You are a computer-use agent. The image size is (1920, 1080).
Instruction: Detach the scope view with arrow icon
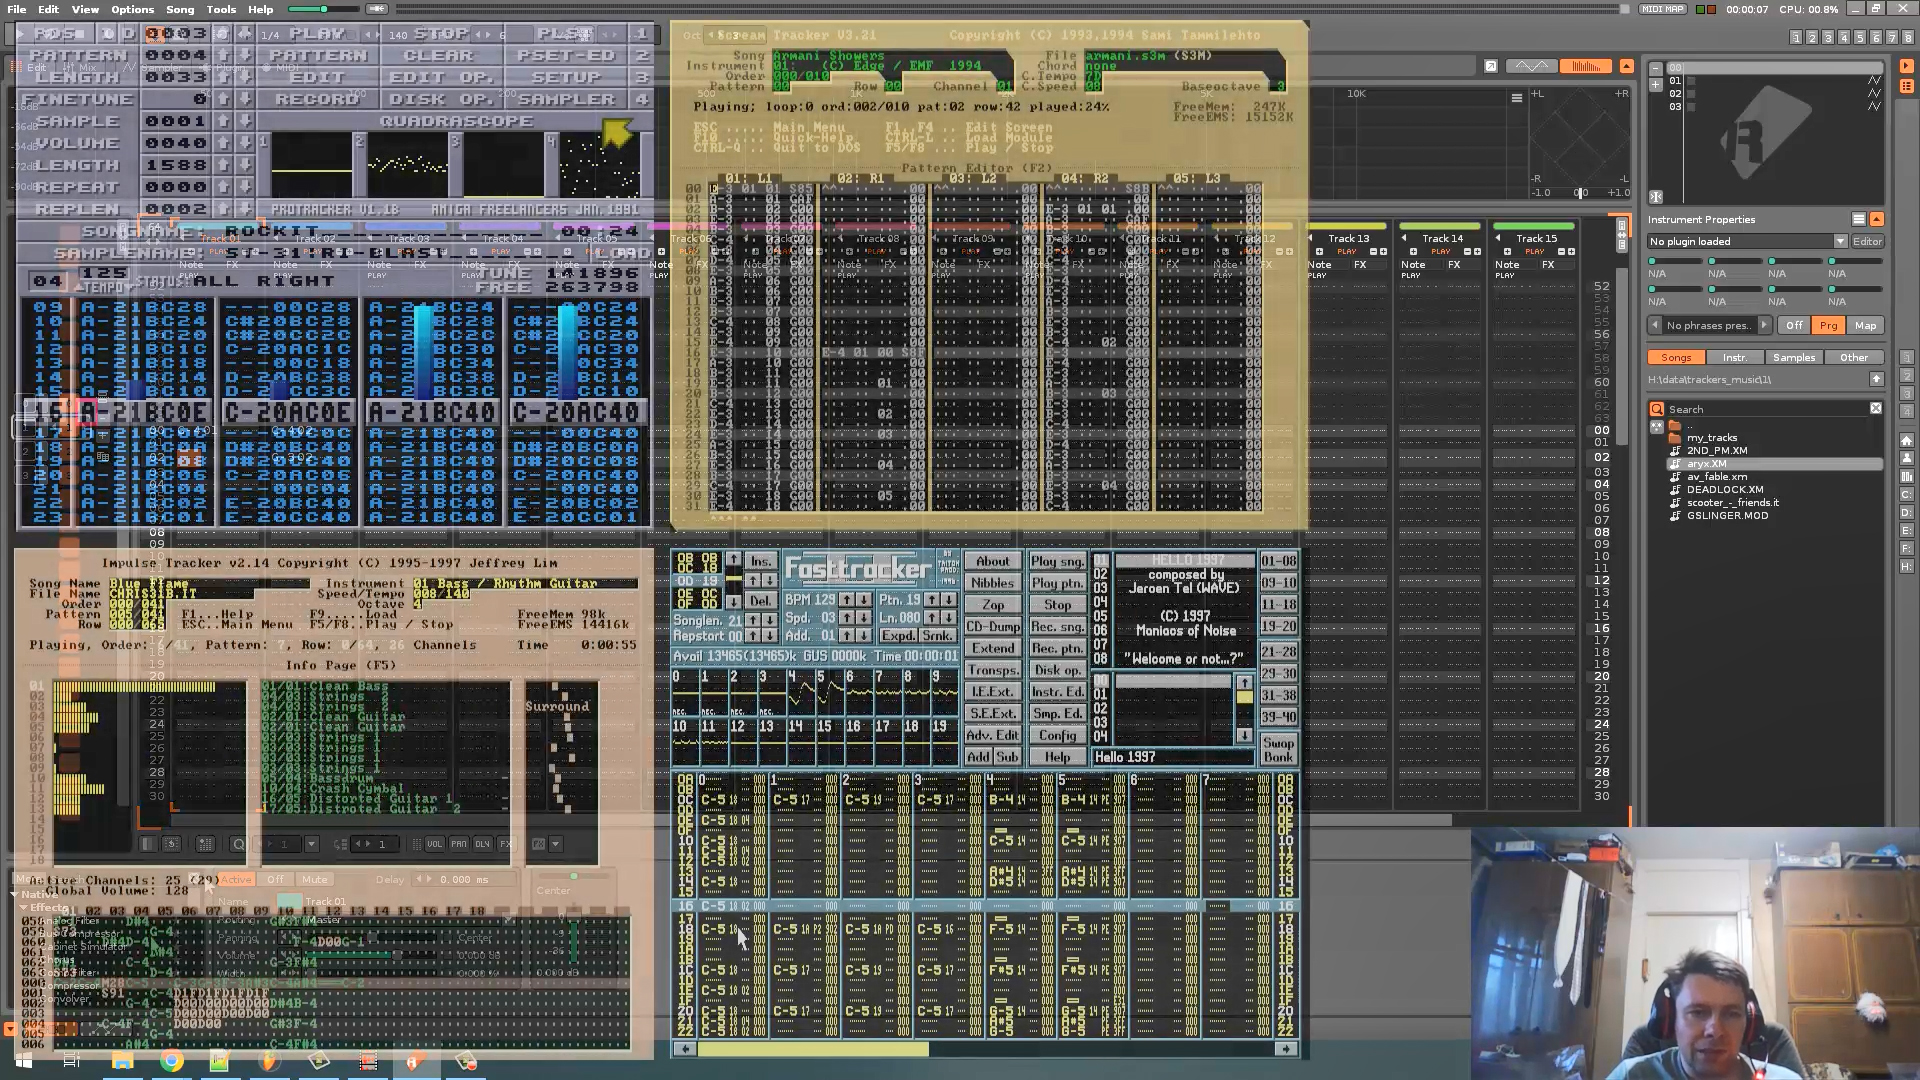click(1490, 66)
